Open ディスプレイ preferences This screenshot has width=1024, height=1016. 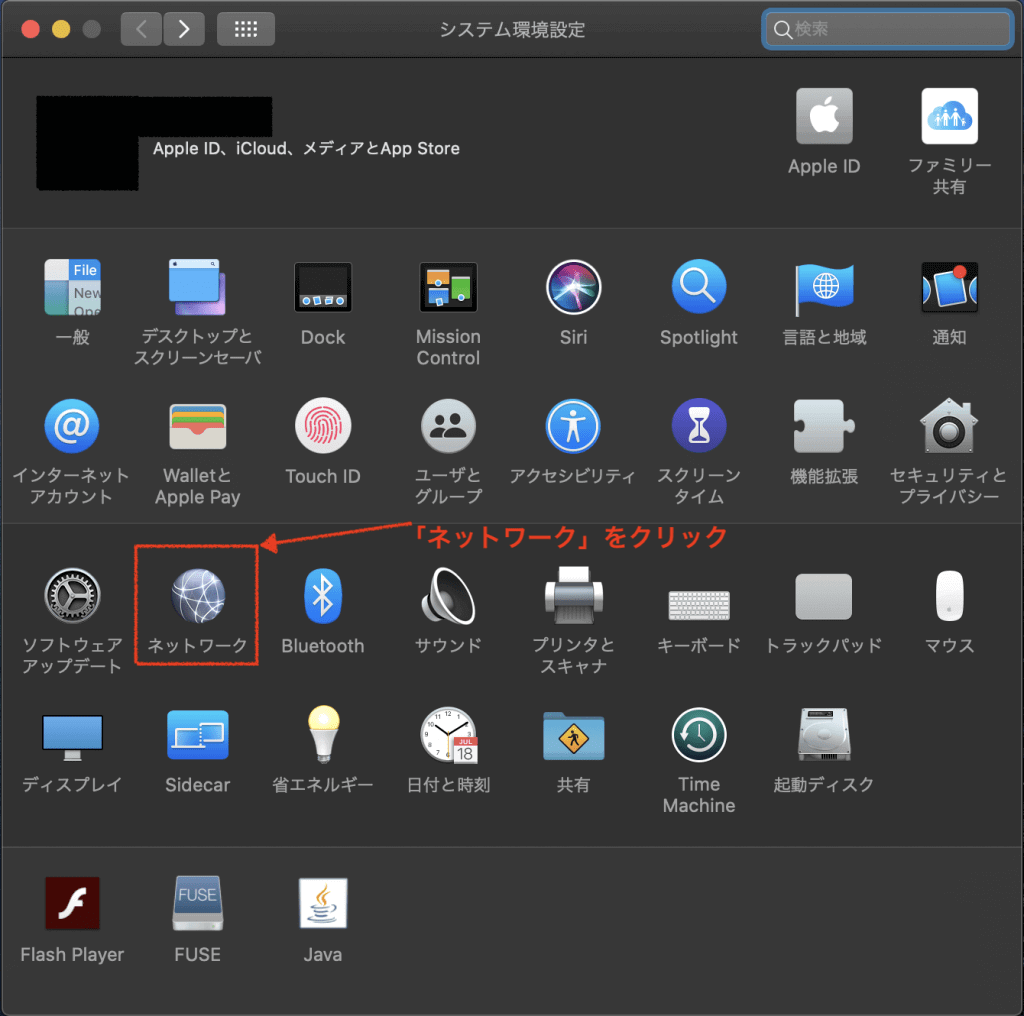[x=72, y=738]
